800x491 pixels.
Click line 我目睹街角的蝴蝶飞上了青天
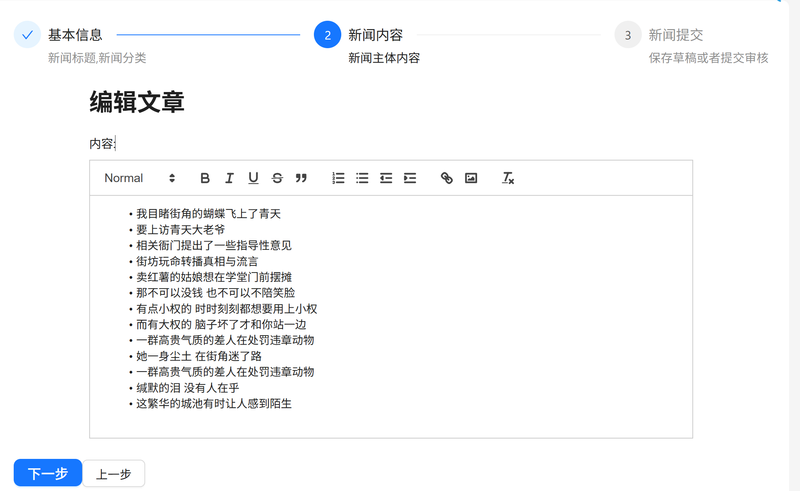coord(208,214)
